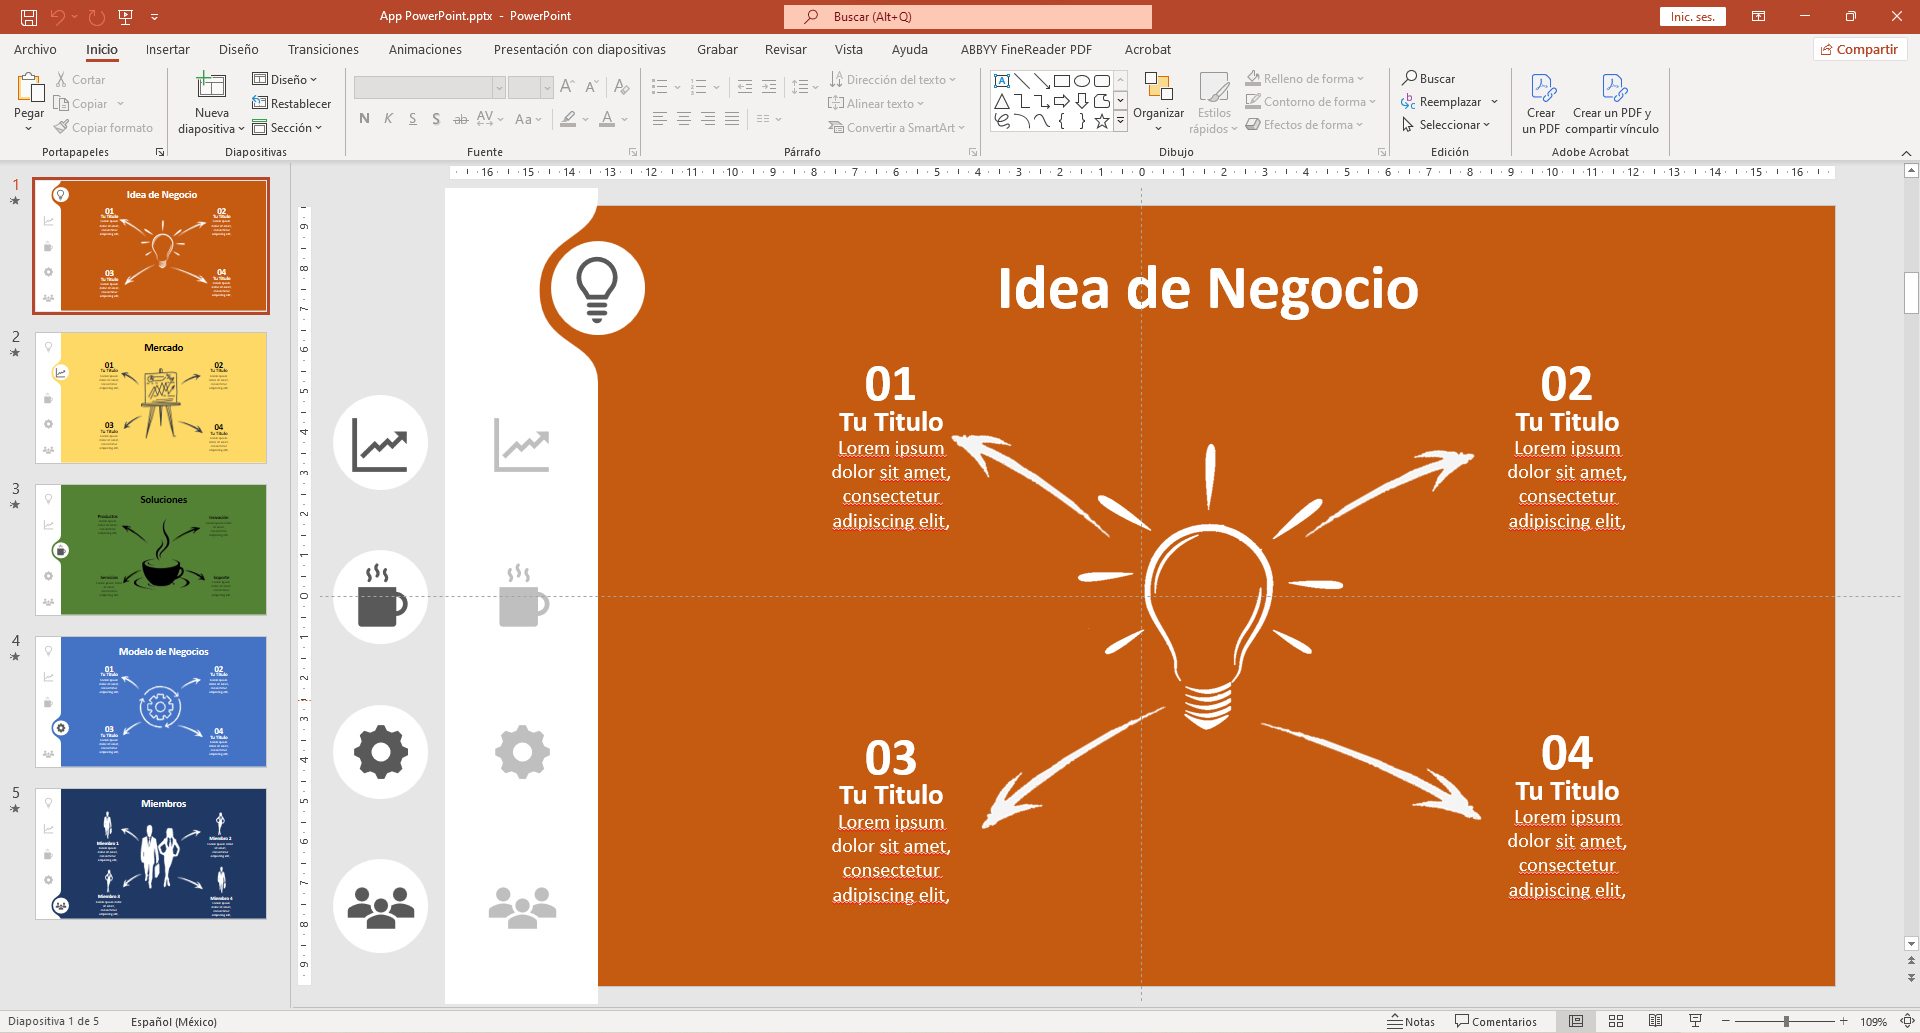The height and width of the screenshot is (1033, 1920).
Task: Start slideshow from status bar icon
Action: click(x=1695, y=1021)
